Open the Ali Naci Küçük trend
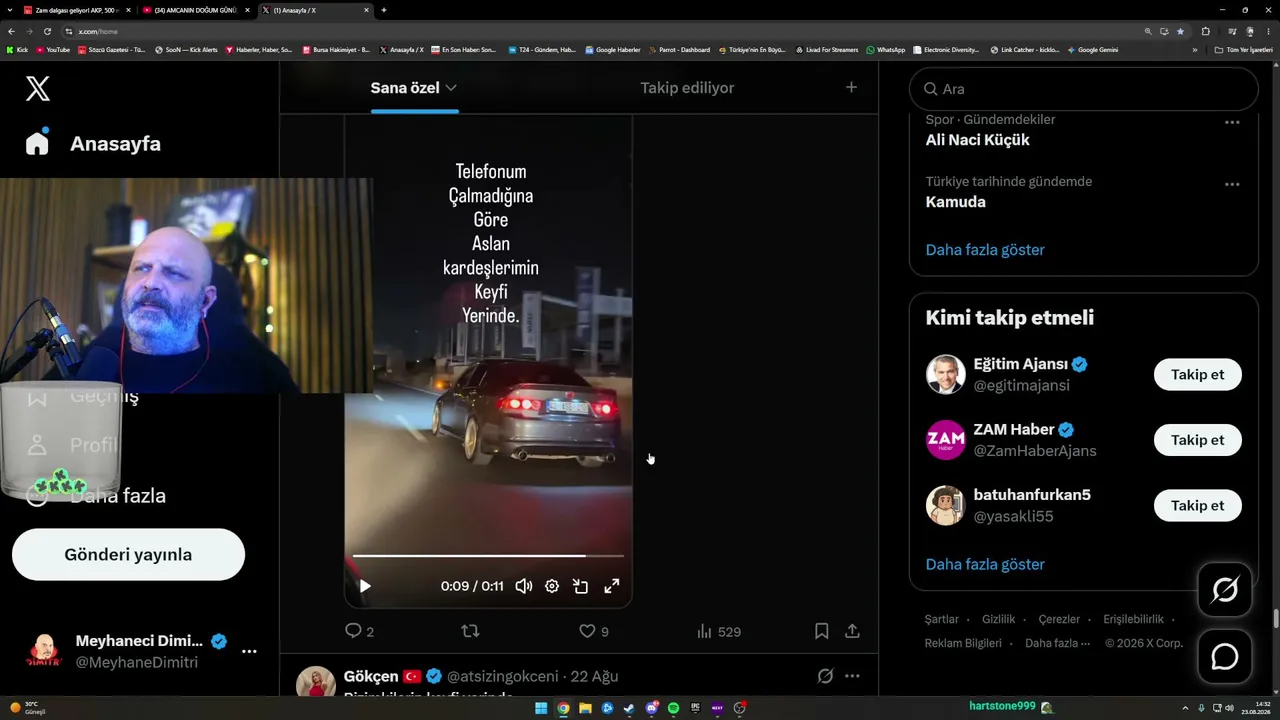1280x720 pixels. [977, 140]
